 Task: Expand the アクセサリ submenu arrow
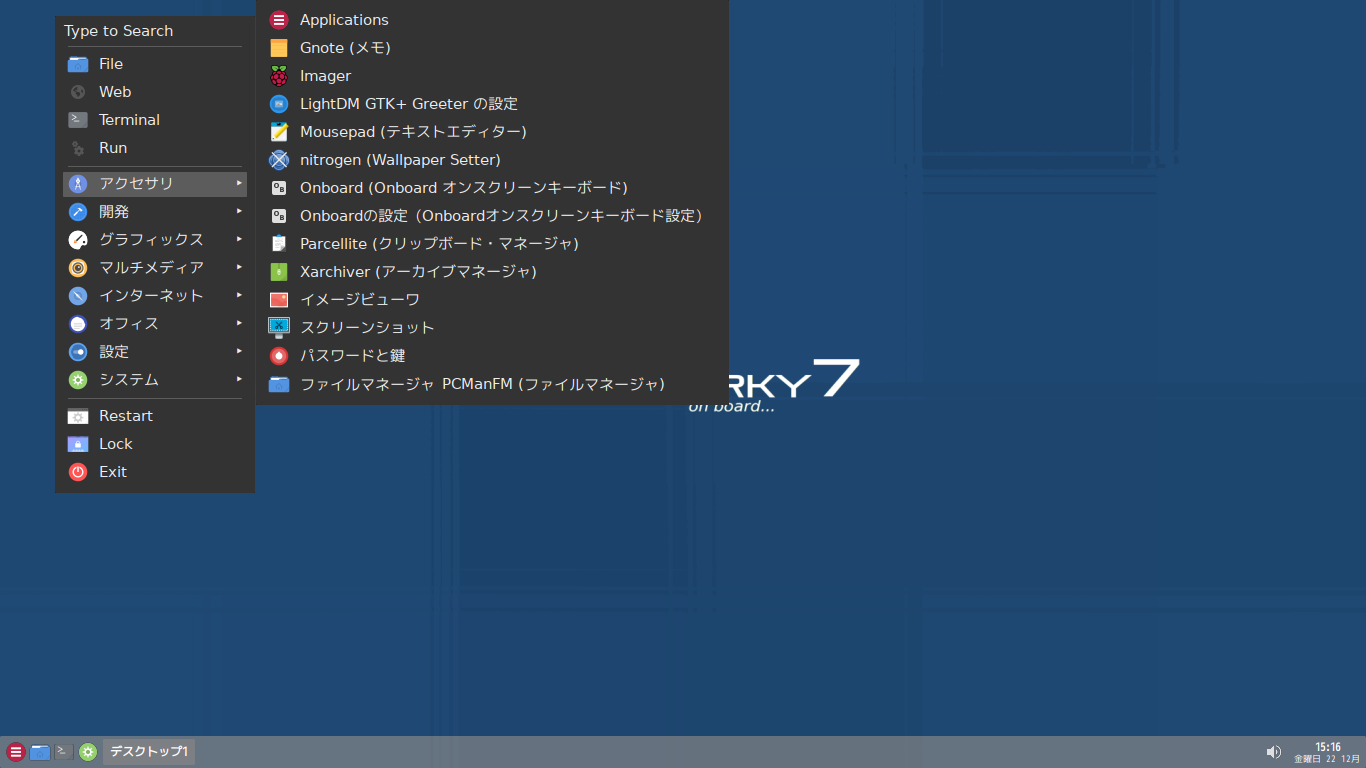click(x=239, y=183)
